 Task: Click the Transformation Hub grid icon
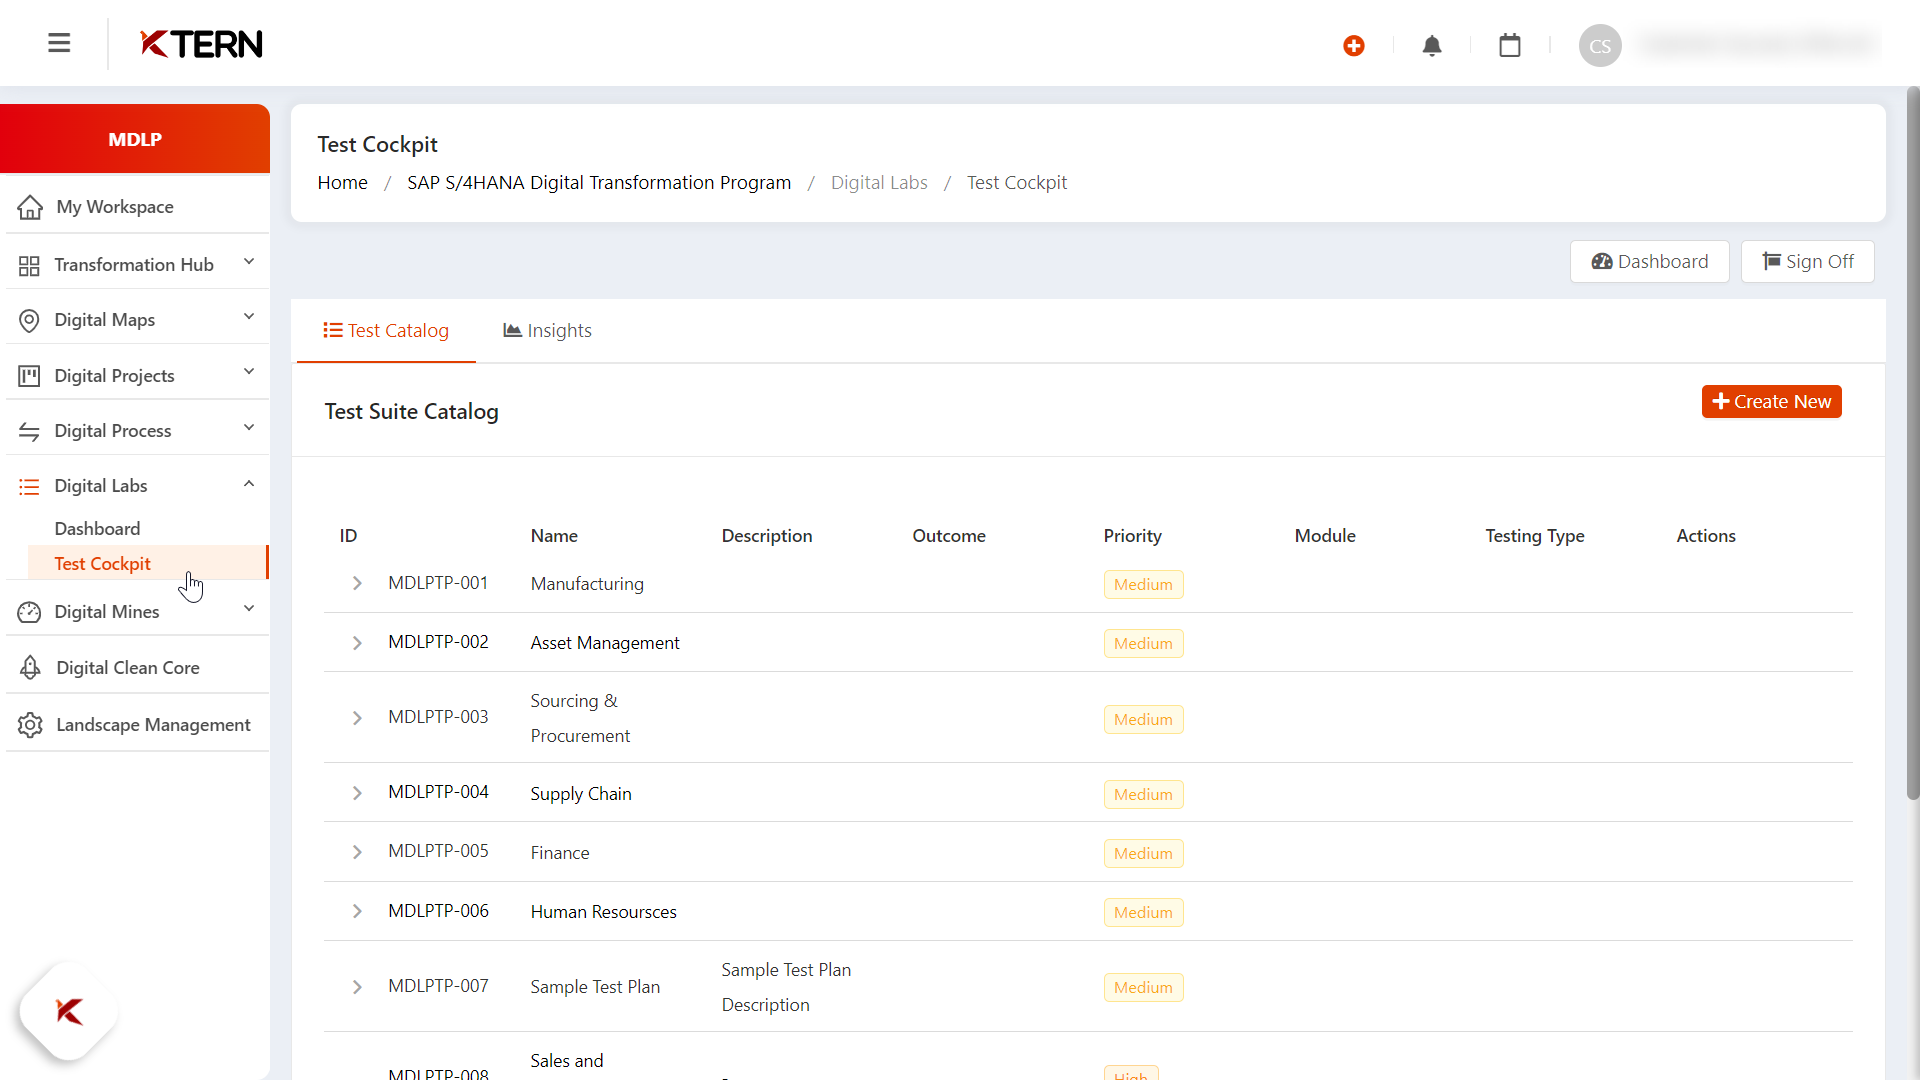click(29, 265)
